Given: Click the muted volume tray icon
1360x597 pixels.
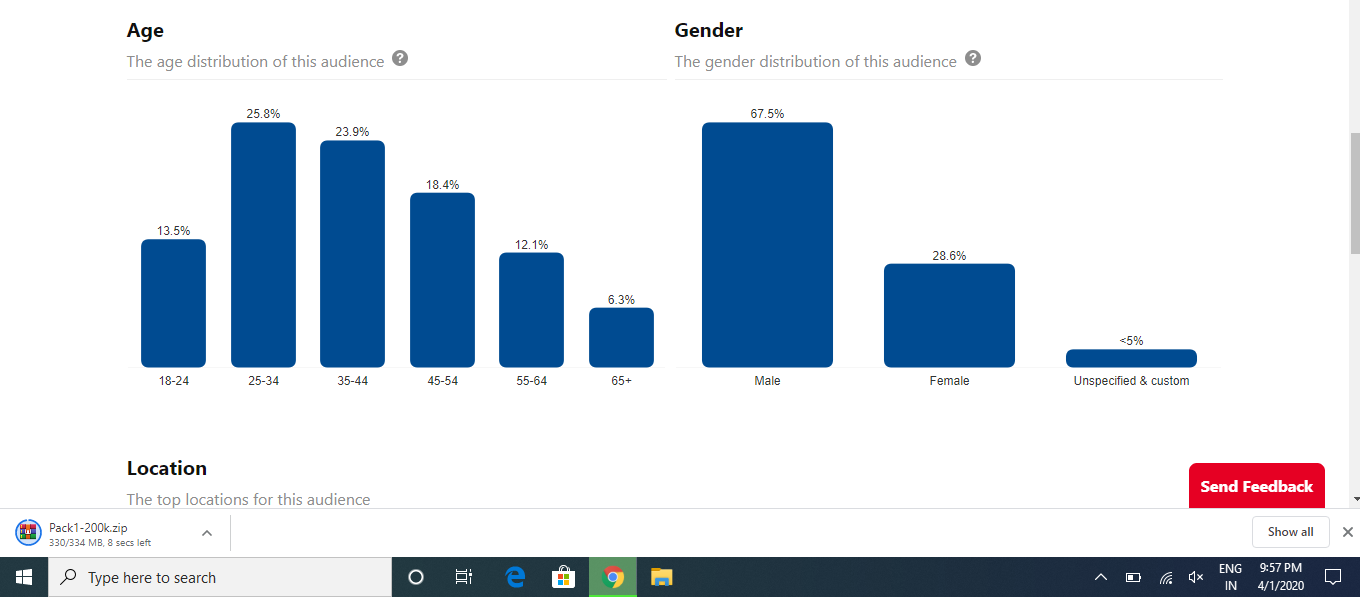Looking at the screenshot, I should pyautogui.click(x=1195, y=577).
